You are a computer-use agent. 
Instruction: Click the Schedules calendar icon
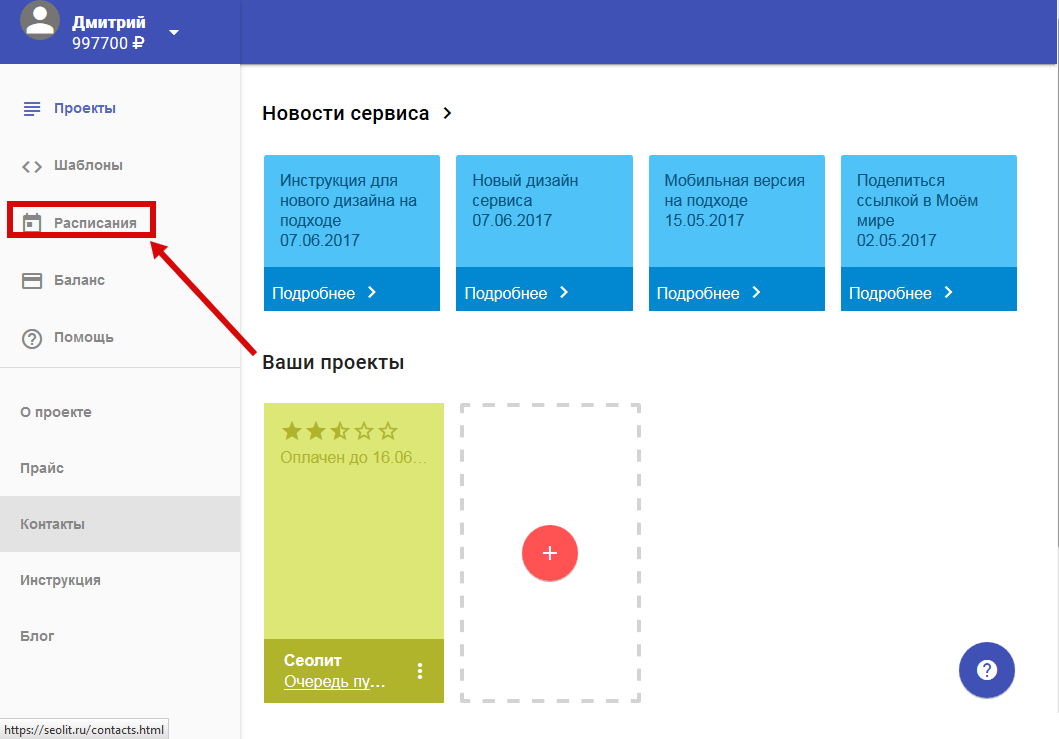pos(32,223)
